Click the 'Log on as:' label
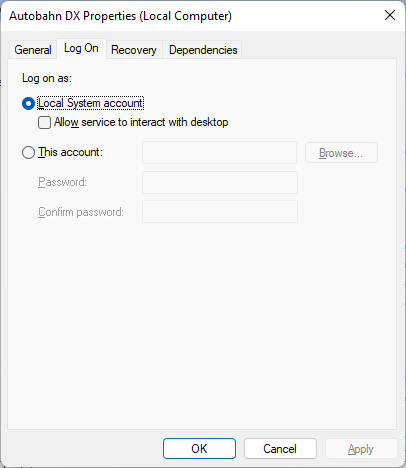This screenshot has height=468, width=406. (47, 78)
